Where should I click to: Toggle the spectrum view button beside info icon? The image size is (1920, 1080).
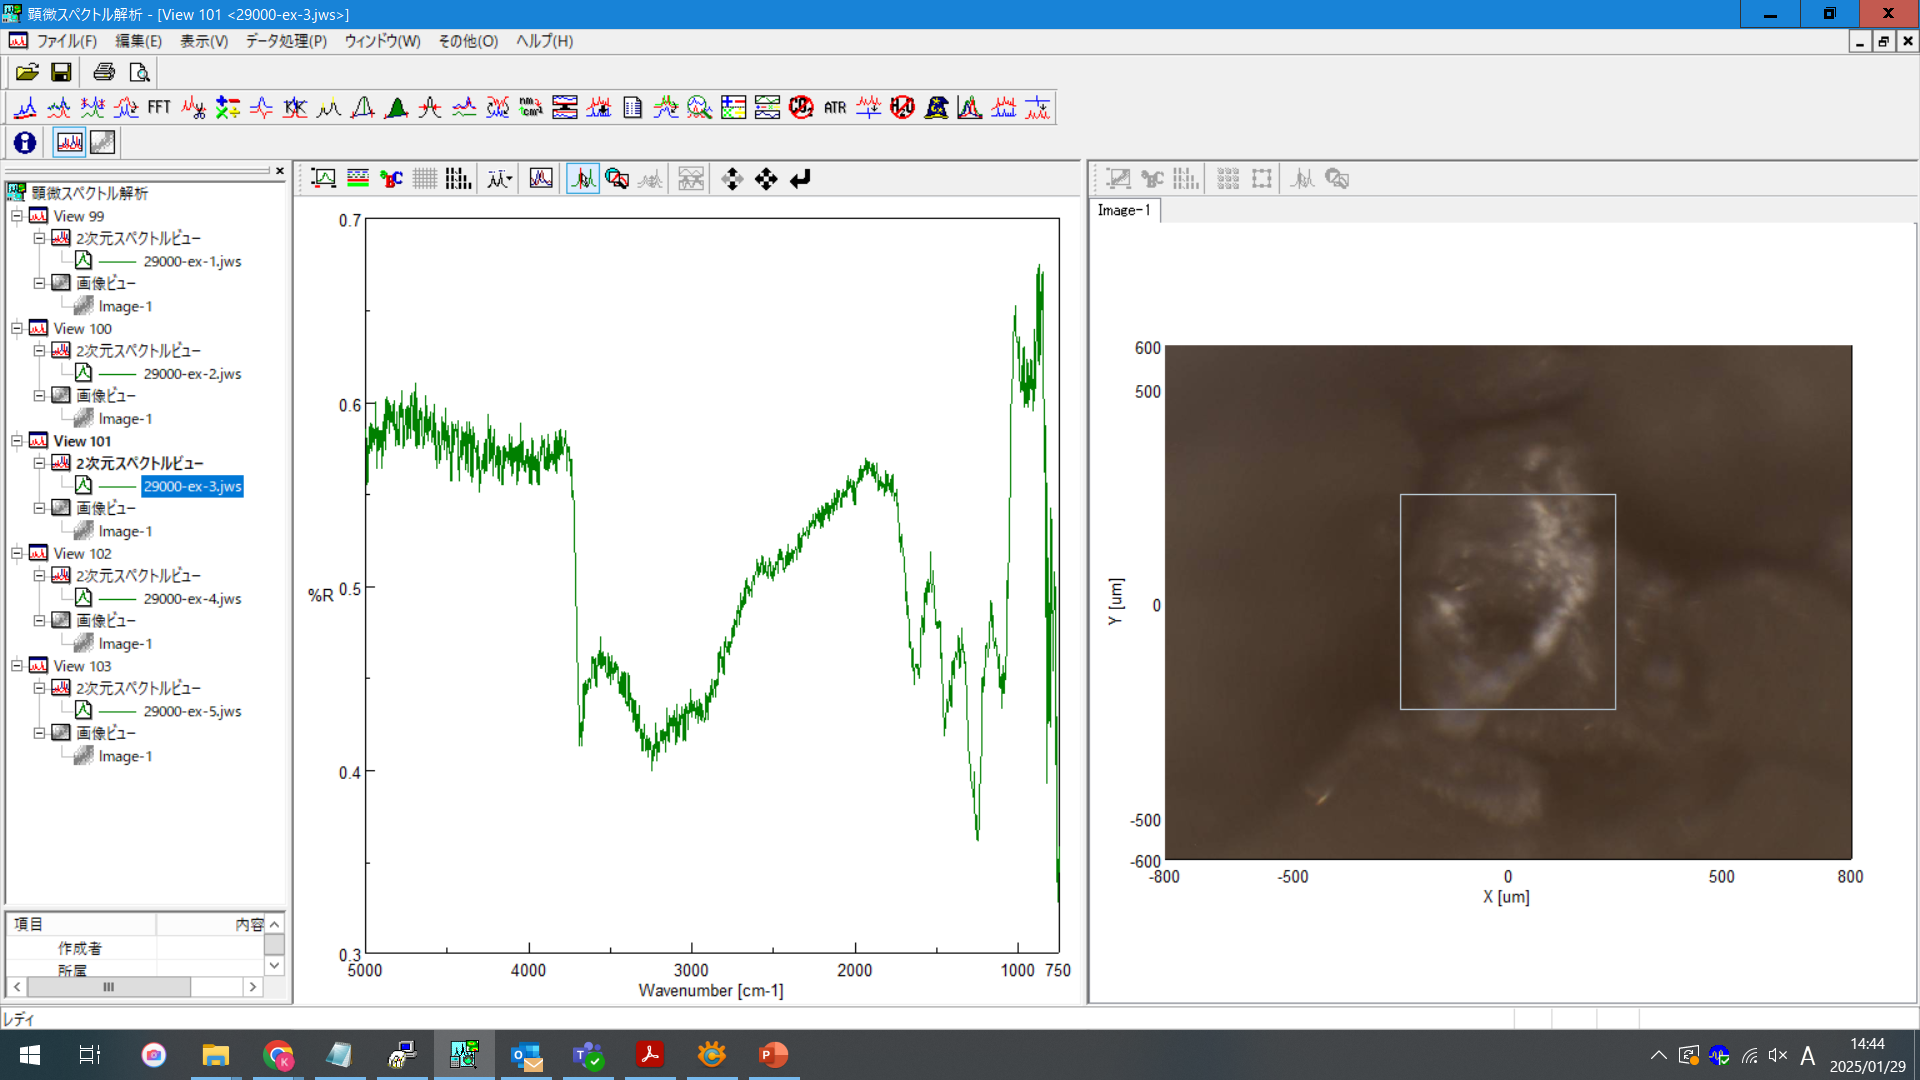tap(69, 142)
